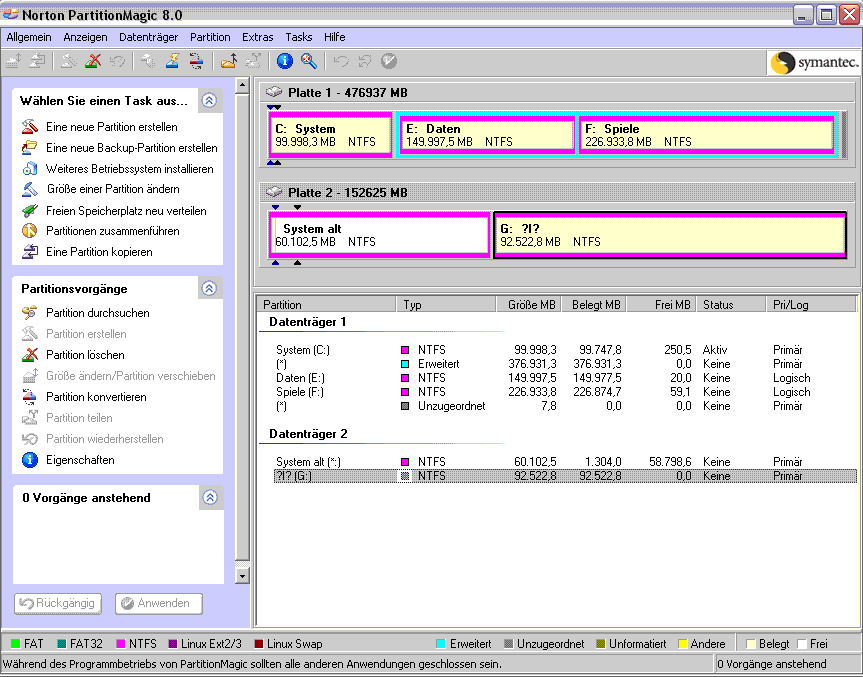Click the icon beside 'Partitionen zusammenführen'

30,231
